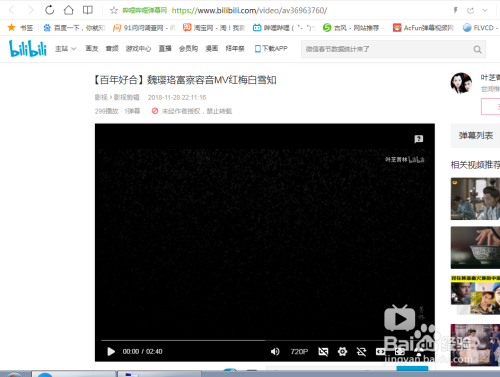
Task: Click the bilibili logo
Action: pyautogui.click(x=28, y=48)
